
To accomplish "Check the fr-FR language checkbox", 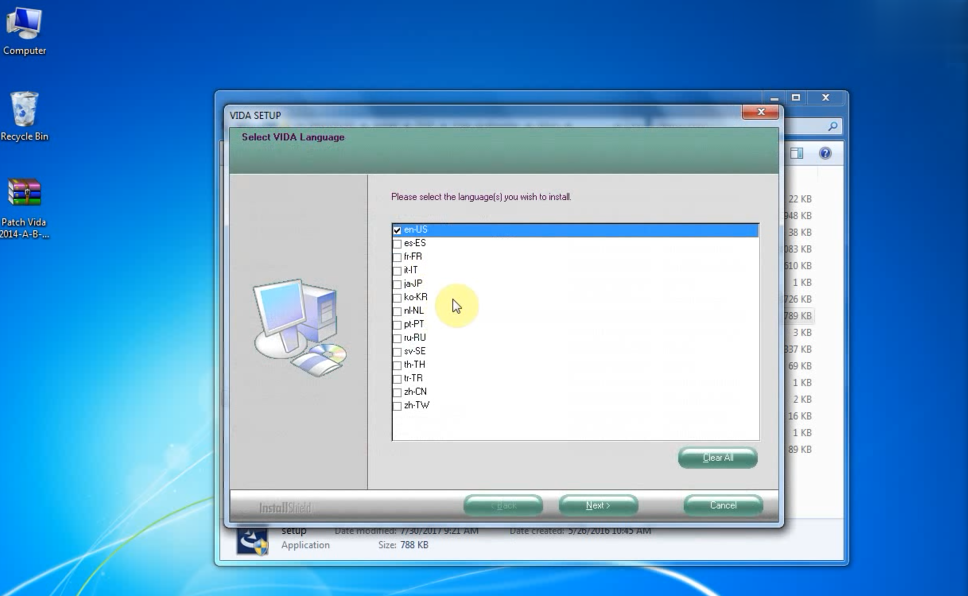I will [x=397, y=257].
